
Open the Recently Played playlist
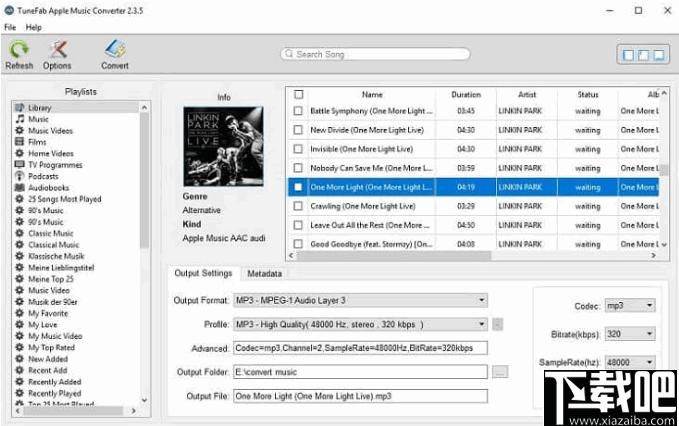click(55, 393)
